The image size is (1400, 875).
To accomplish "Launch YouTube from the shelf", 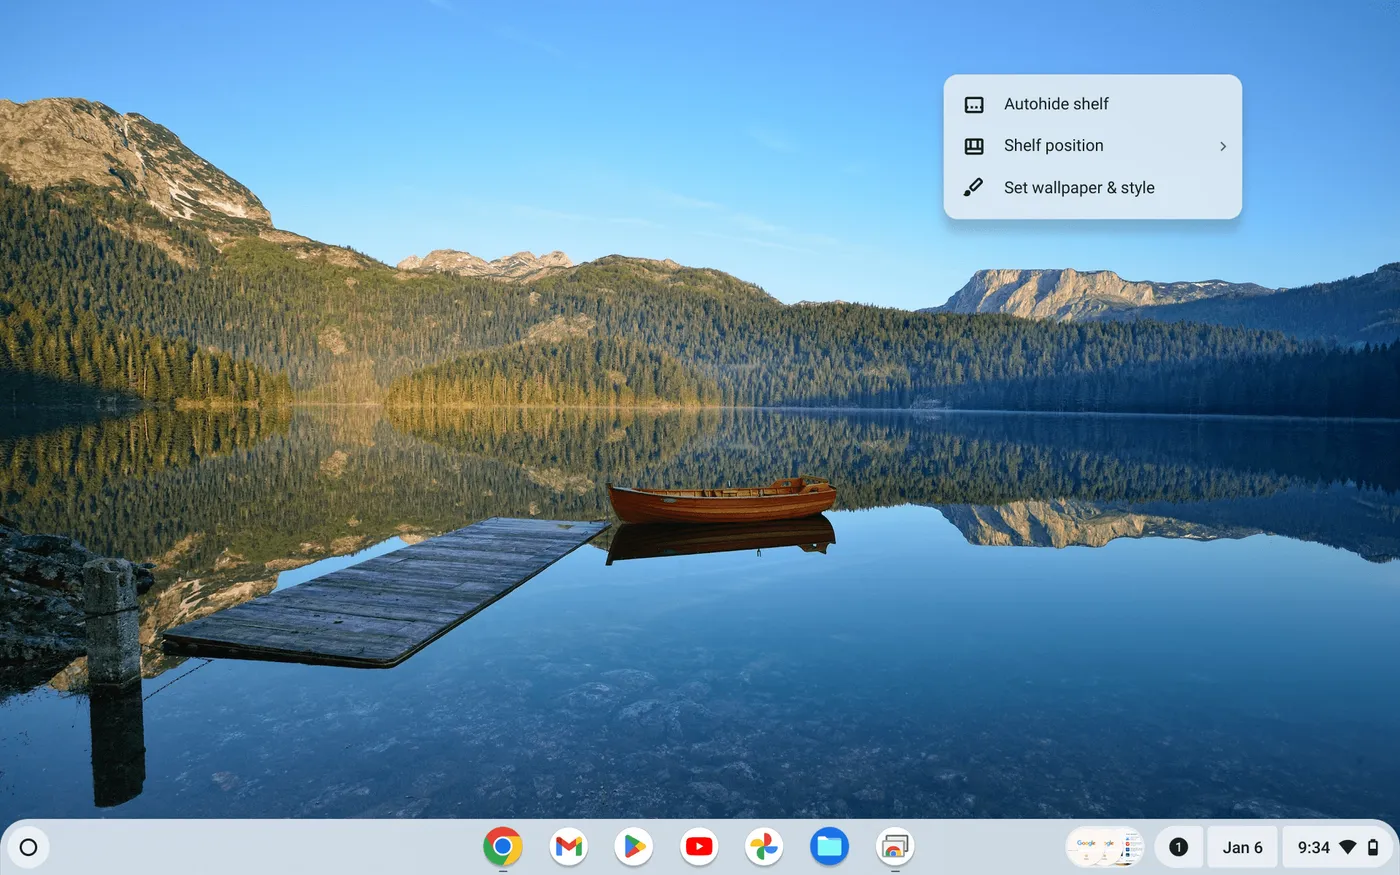I will coord(699,847).
